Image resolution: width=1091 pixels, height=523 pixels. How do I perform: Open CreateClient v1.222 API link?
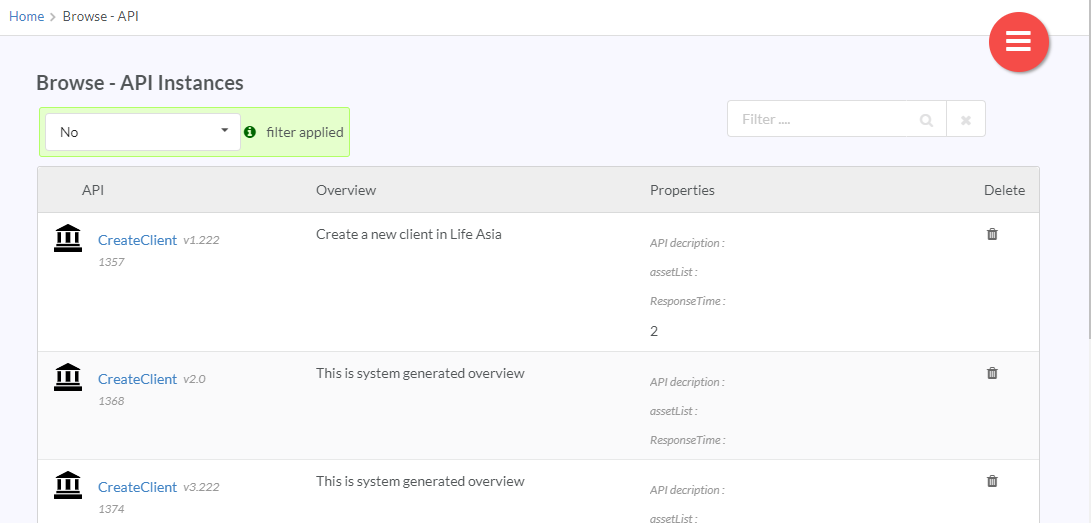click(137, 240)
